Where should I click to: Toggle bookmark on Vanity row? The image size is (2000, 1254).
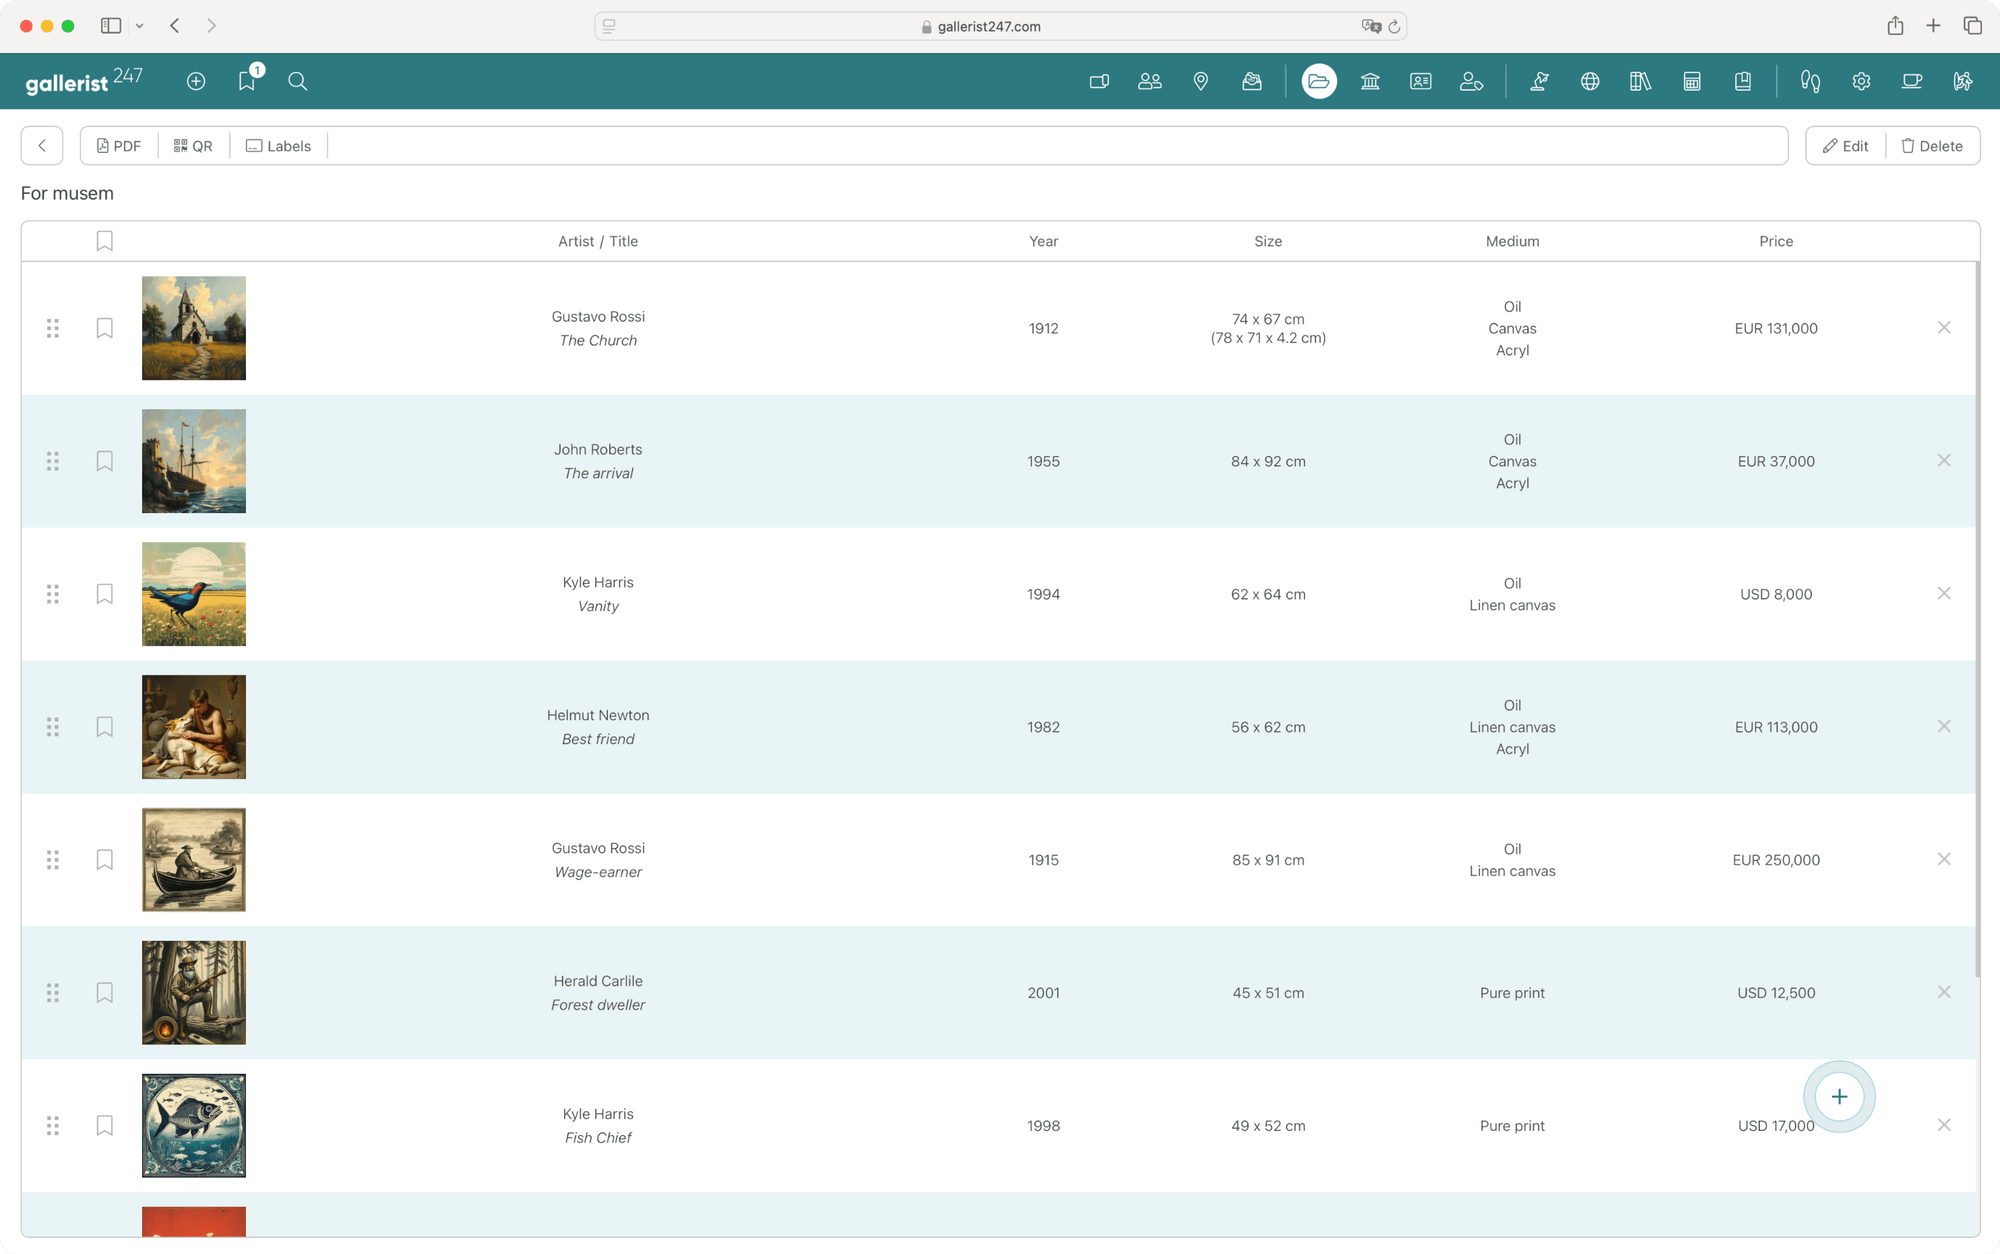click(x=104, y=594)
